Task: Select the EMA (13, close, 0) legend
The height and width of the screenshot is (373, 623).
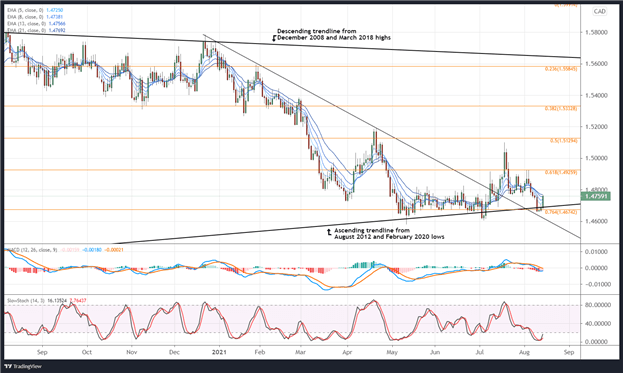Action: tap(36, 23)
